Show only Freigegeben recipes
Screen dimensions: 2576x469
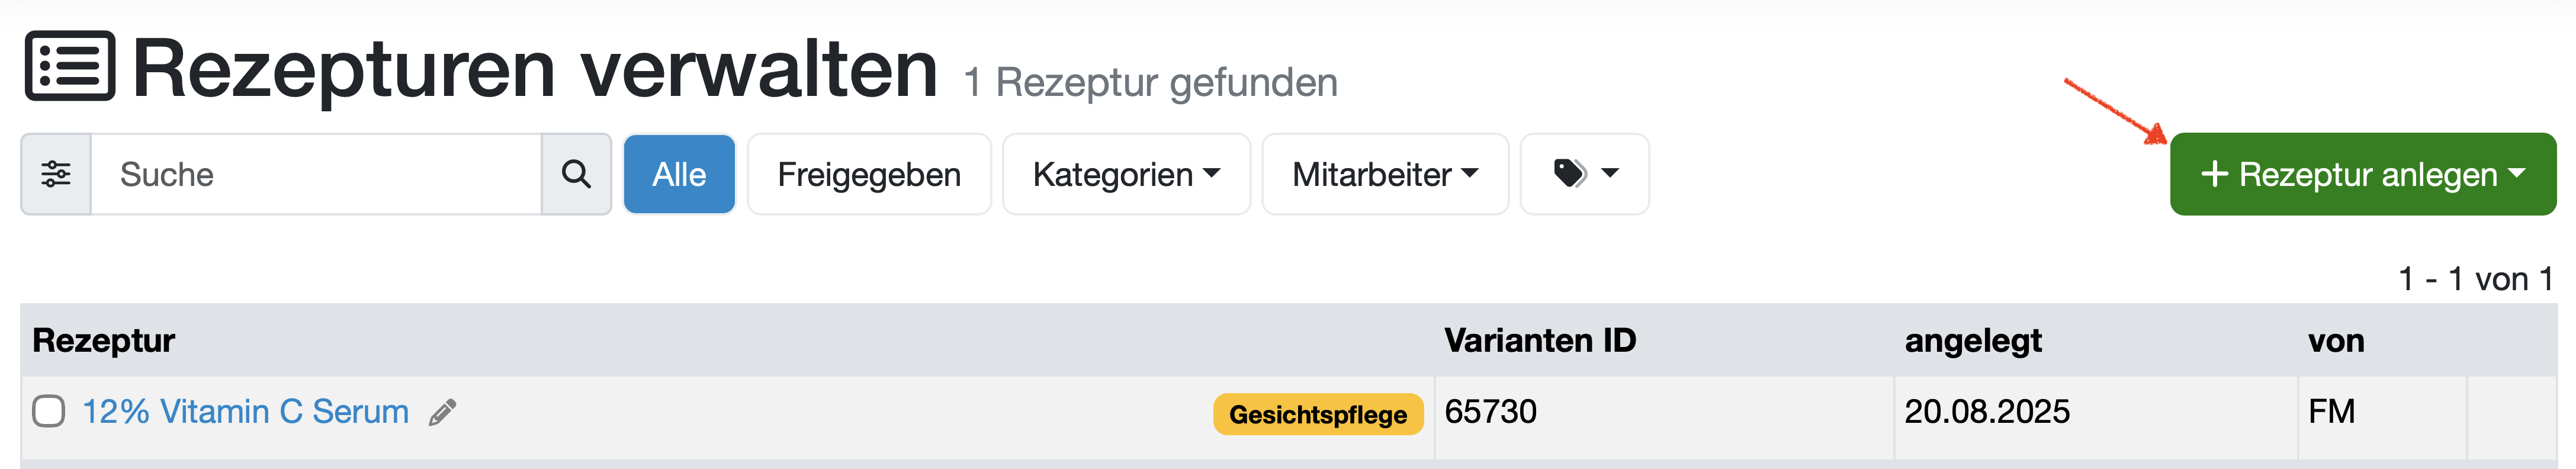868,174
